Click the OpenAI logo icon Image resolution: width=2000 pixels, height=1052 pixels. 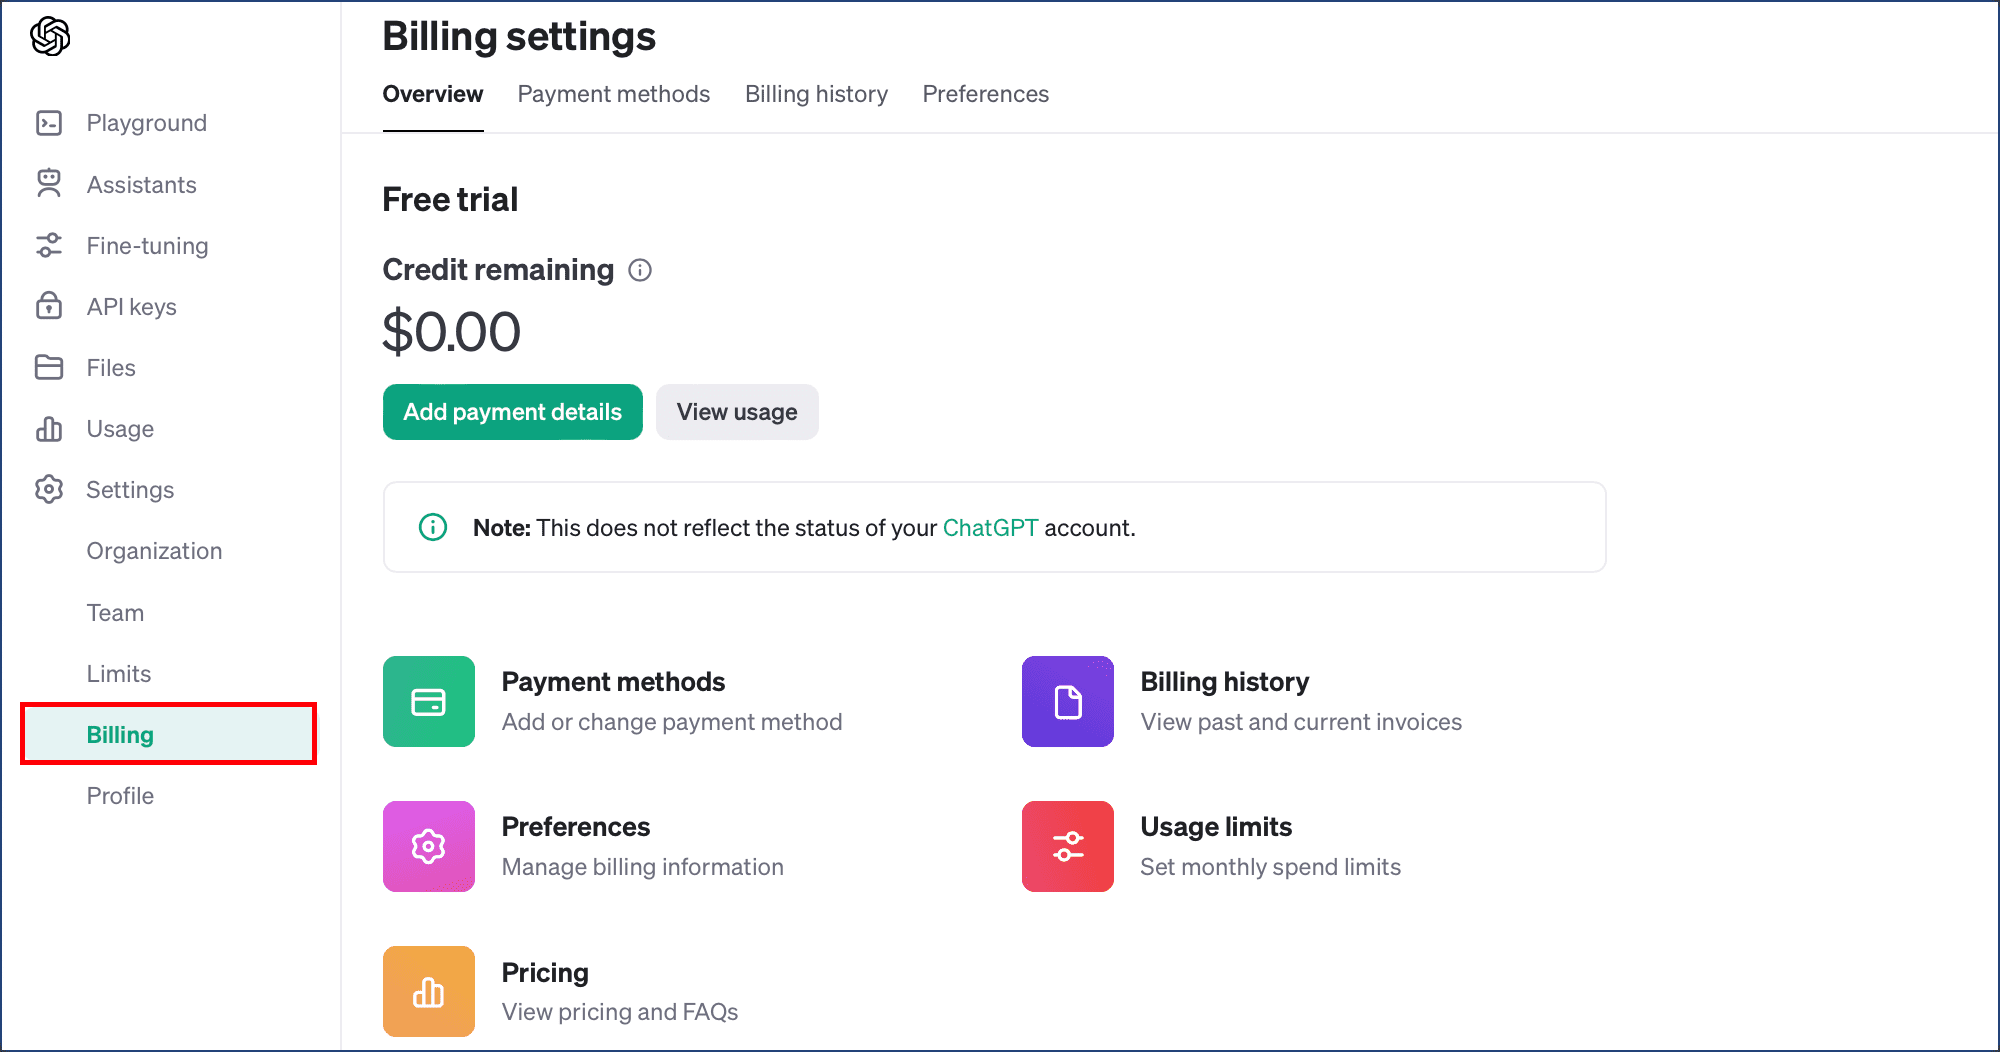(50, 37)
